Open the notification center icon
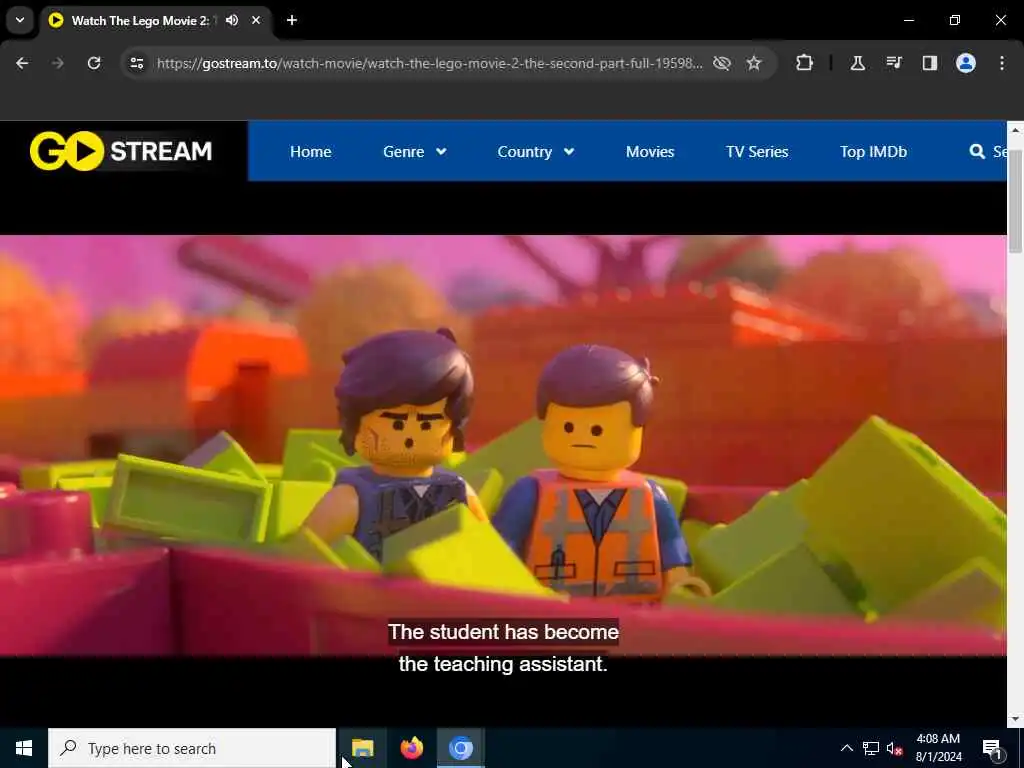Viewport: 1024px width, 768px height. (992, 748)
